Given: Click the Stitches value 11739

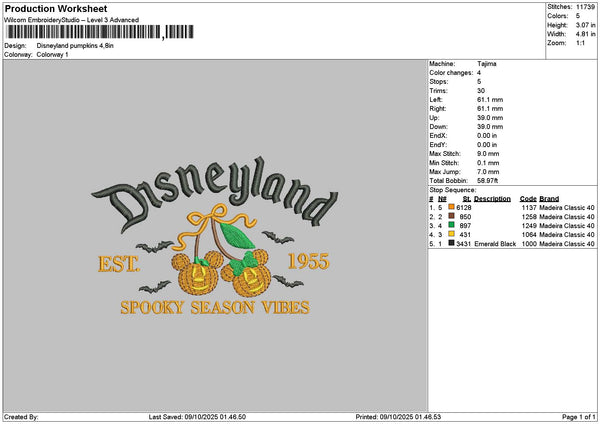Looking at the screenshot, I should point(585,7).
